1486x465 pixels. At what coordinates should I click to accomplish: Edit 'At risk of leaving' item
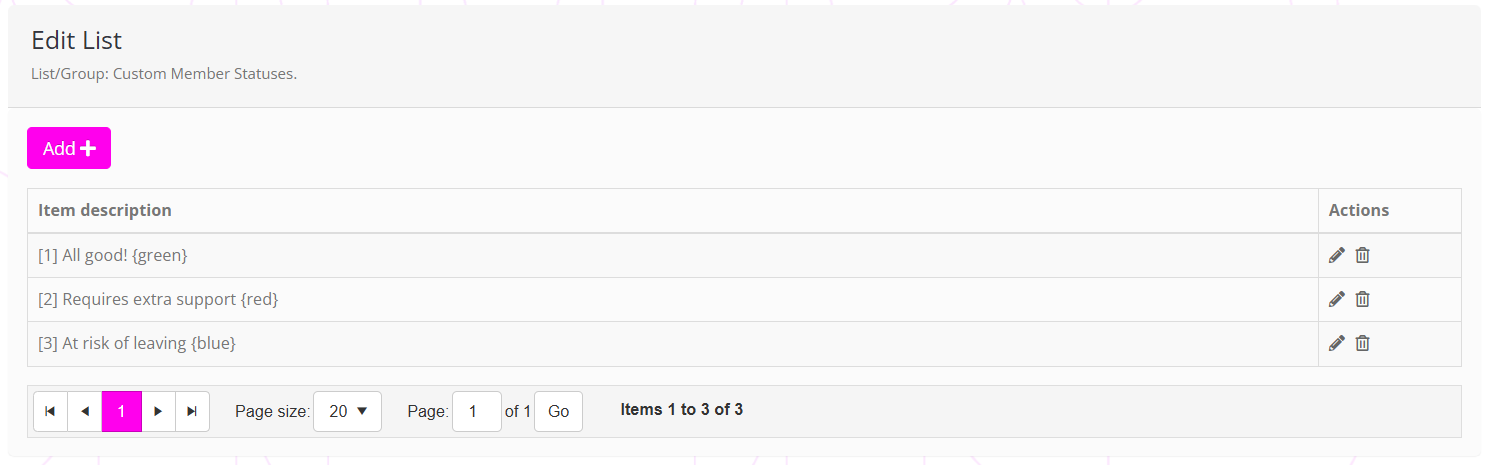[x=1336, y=343]
